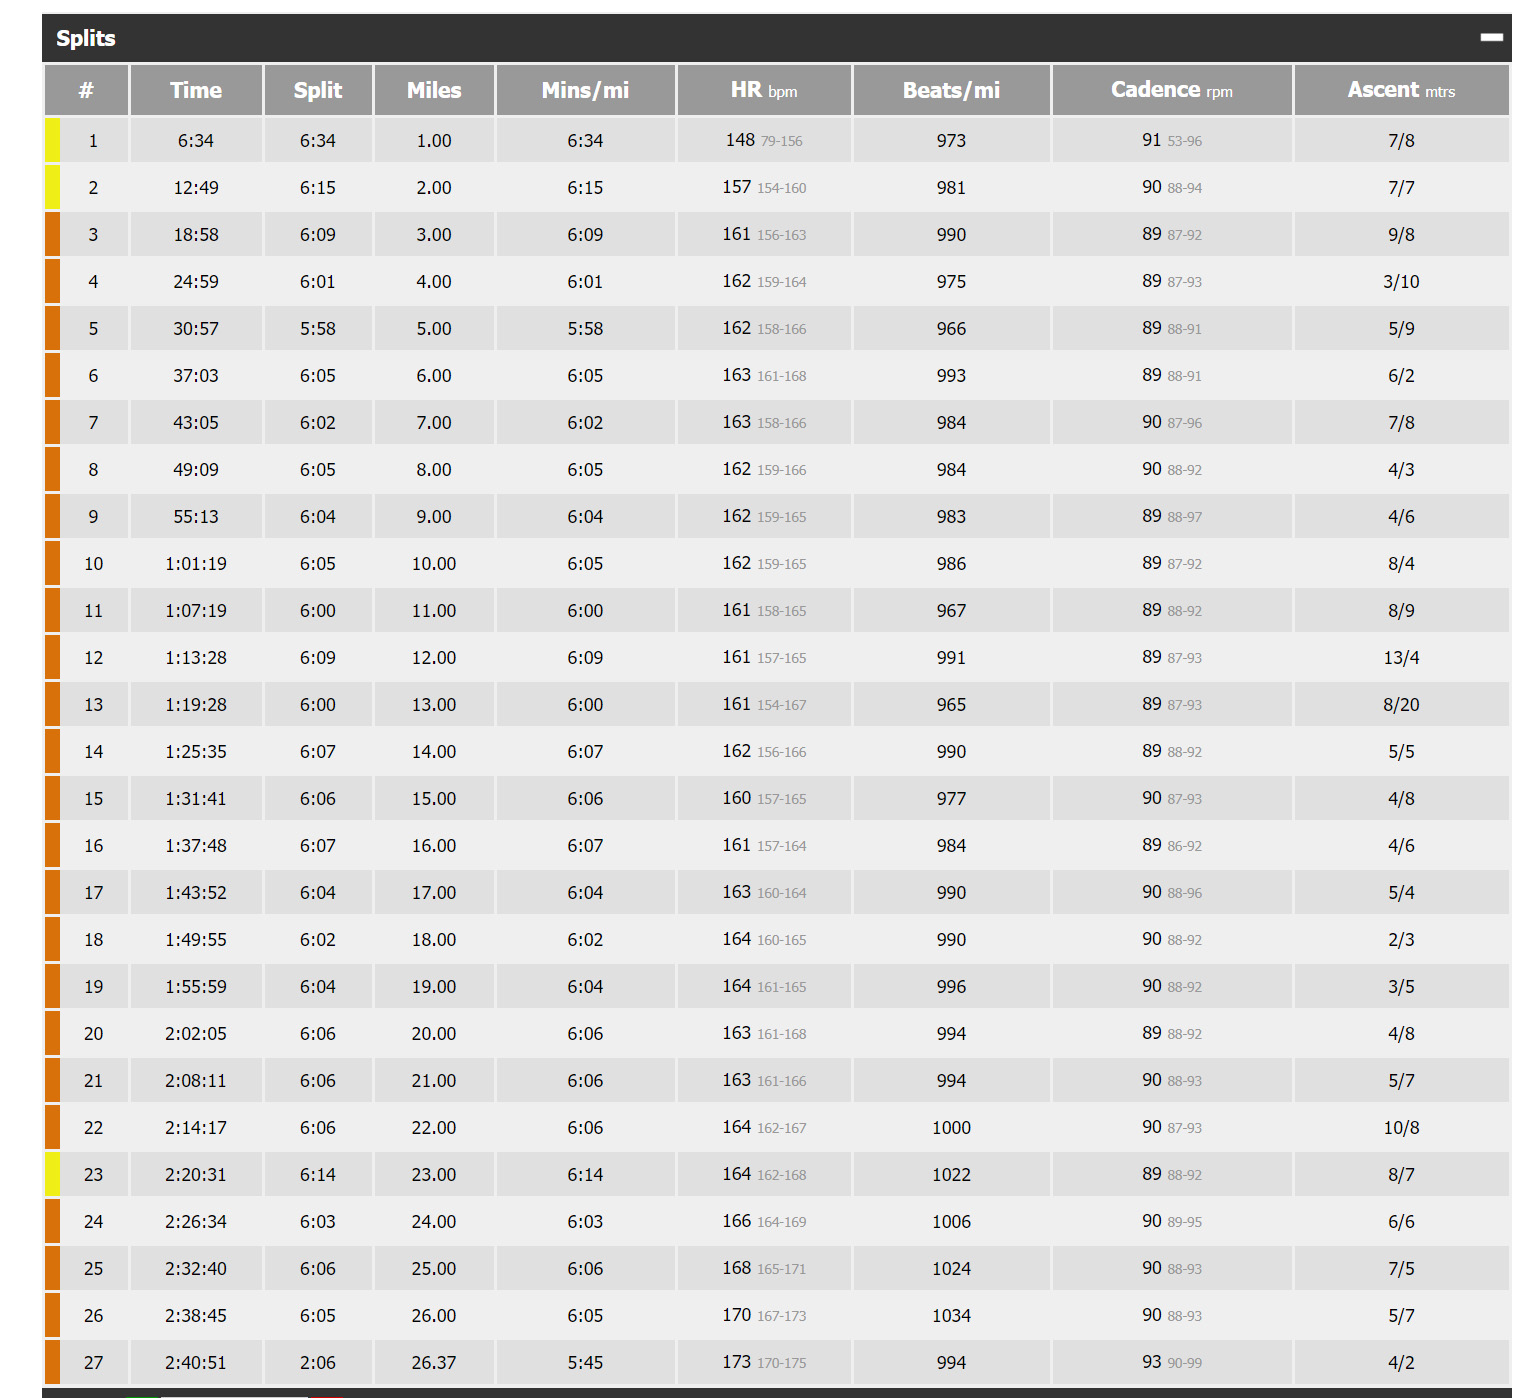1530x1398 pixels.
Task: Click time 2:08:11 in split 21
Action: pos(196,1081)
